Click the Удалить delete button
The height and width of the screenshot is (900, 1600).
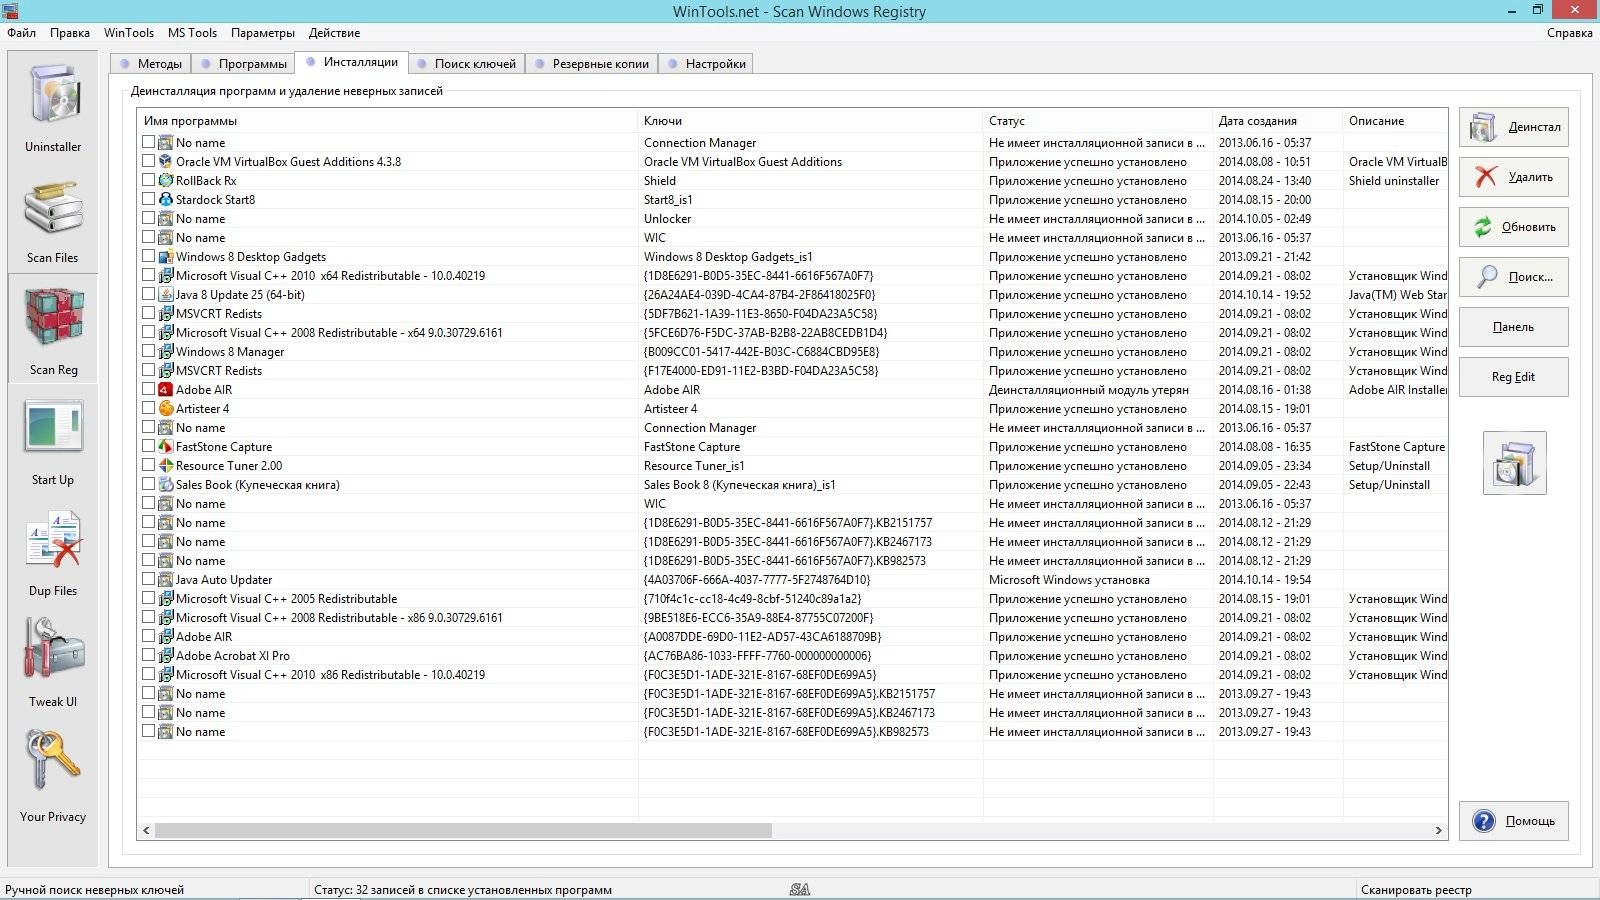pyautogui.click(x=1514, y=177)
